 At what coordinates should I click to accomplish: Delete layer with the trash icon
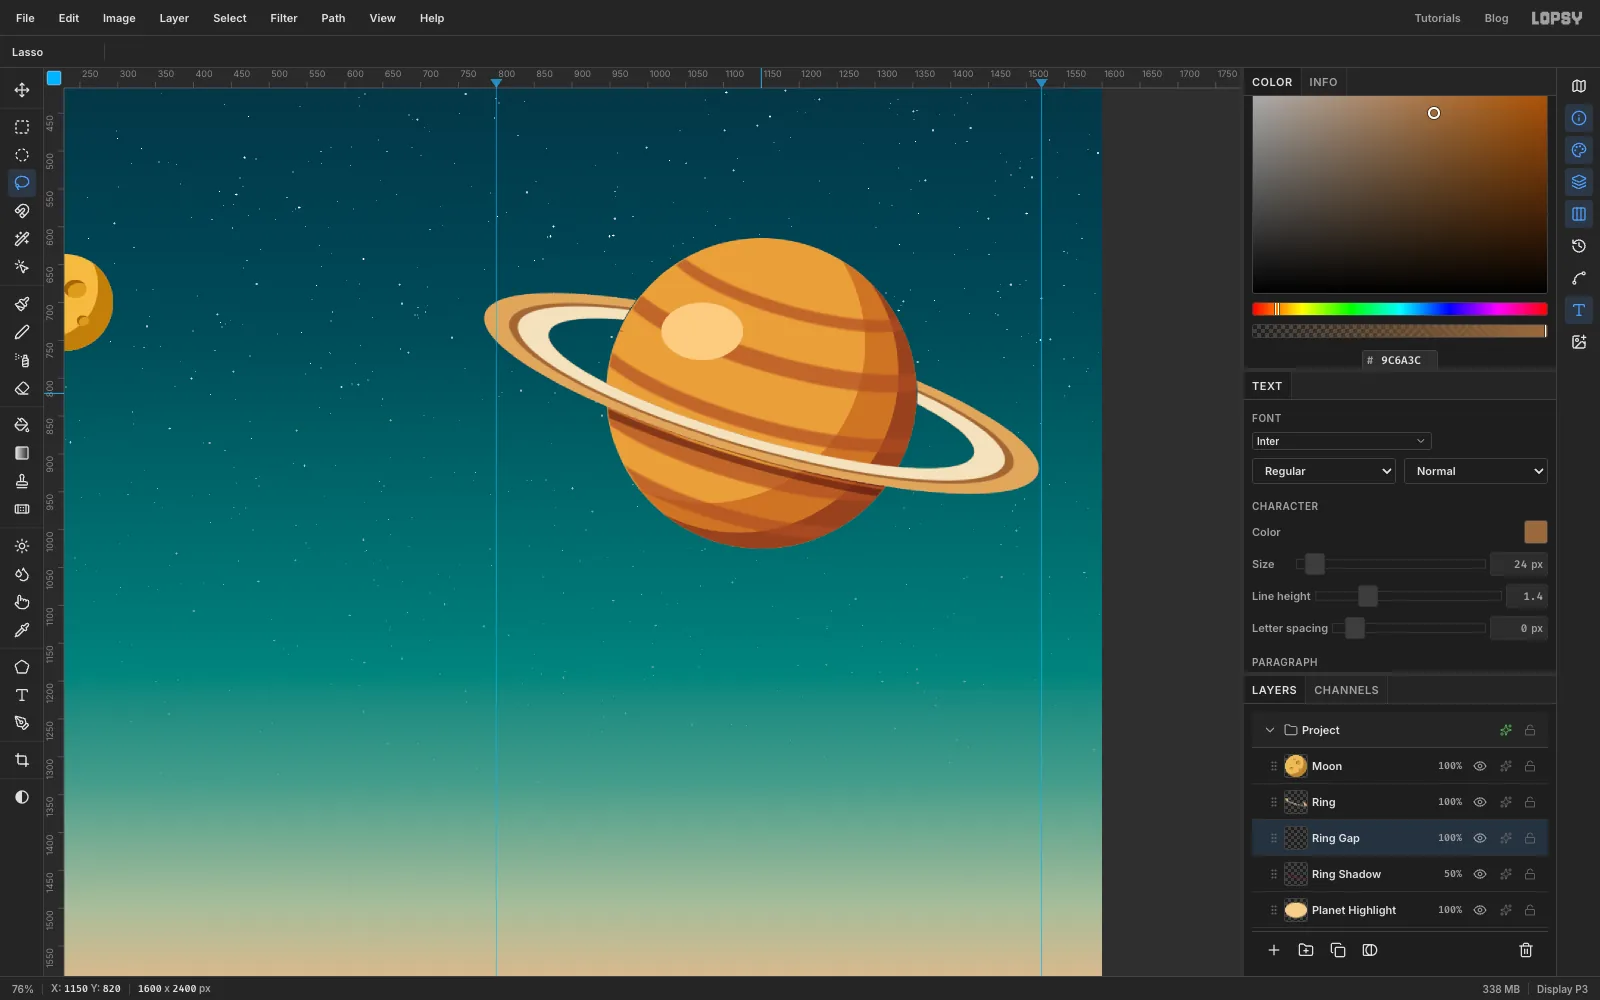1526,950
